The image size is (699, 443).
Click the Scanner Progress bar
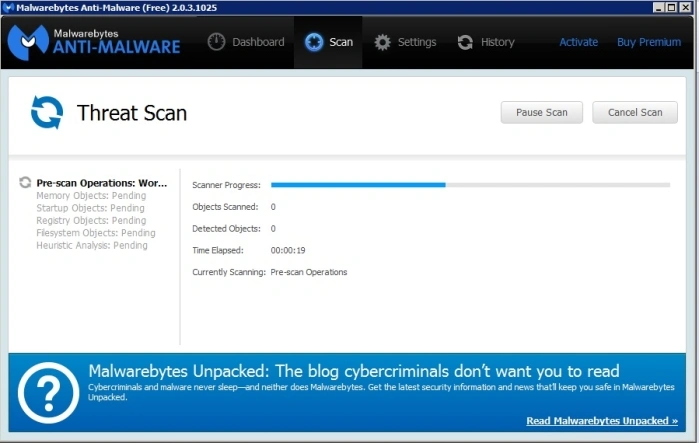(470, 185)
